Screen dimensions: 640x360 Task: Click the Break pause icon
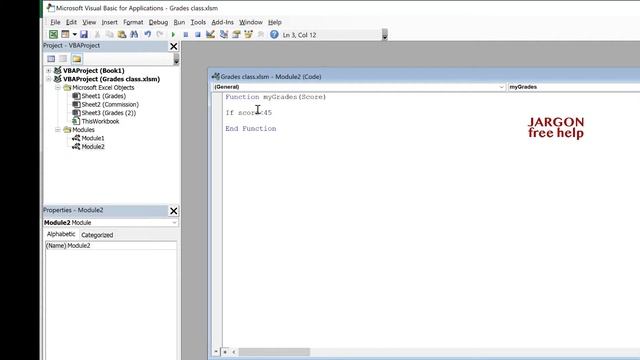tap(186, 35)
